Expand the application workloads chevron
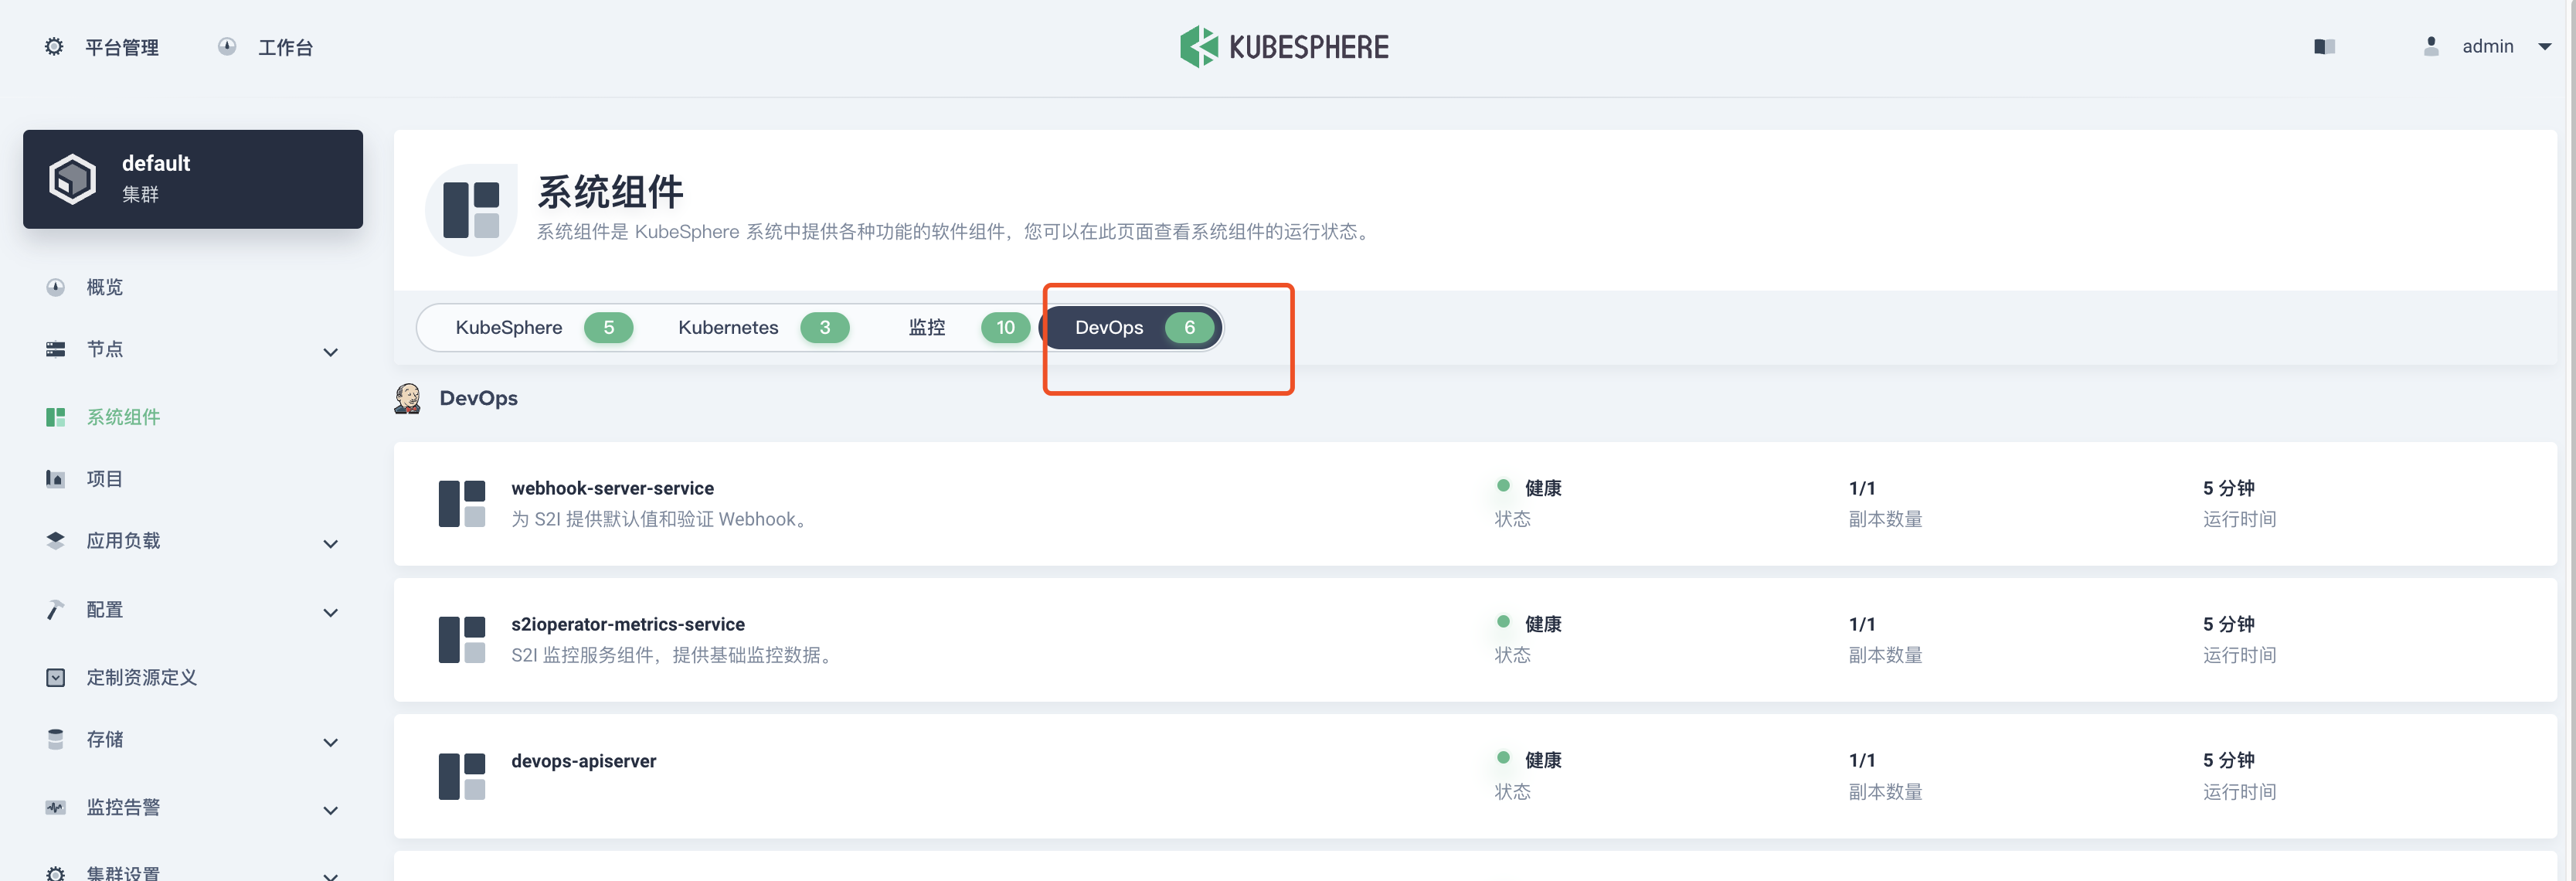 [x=331, y=544]
